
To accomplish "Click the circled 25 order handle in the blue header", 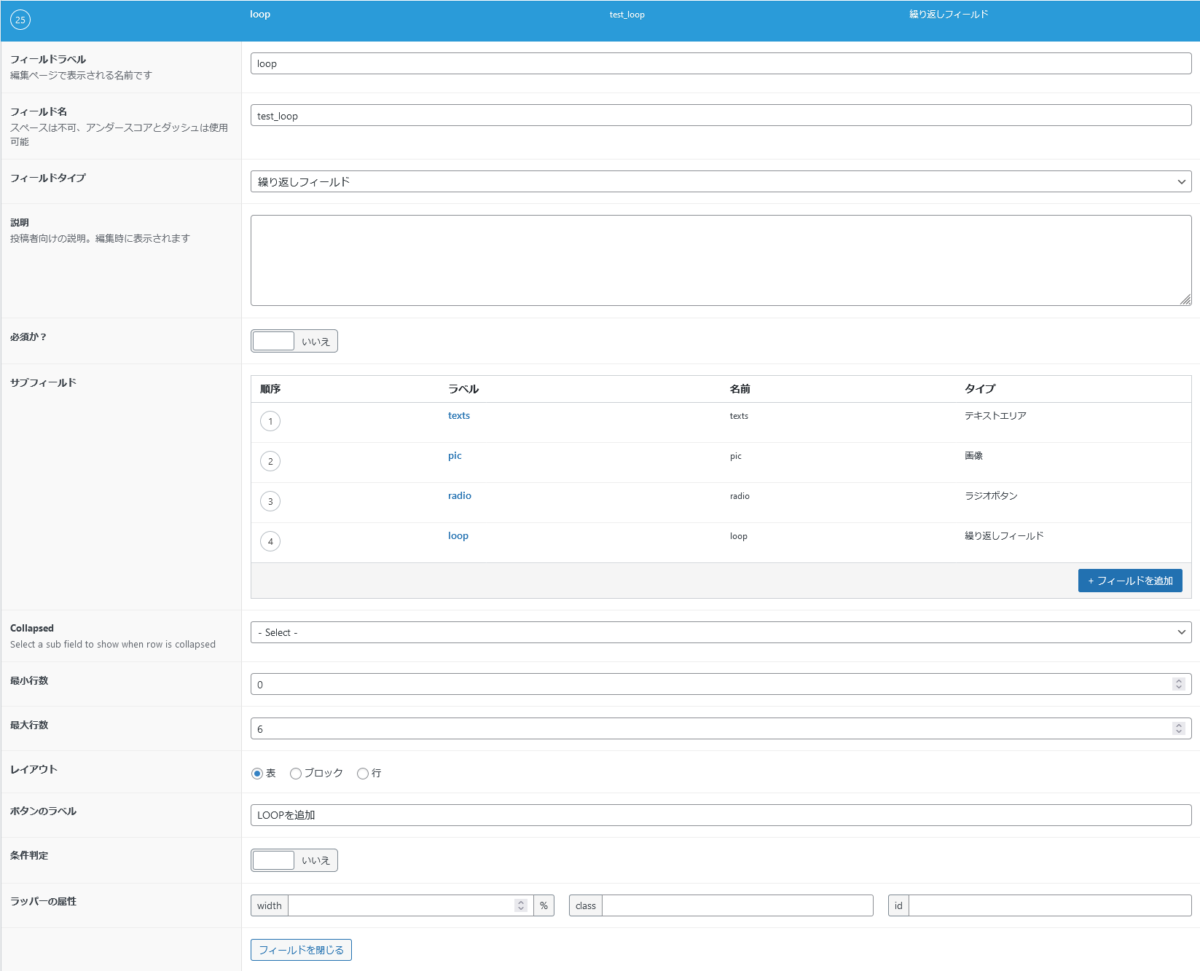I will (21, 21).
